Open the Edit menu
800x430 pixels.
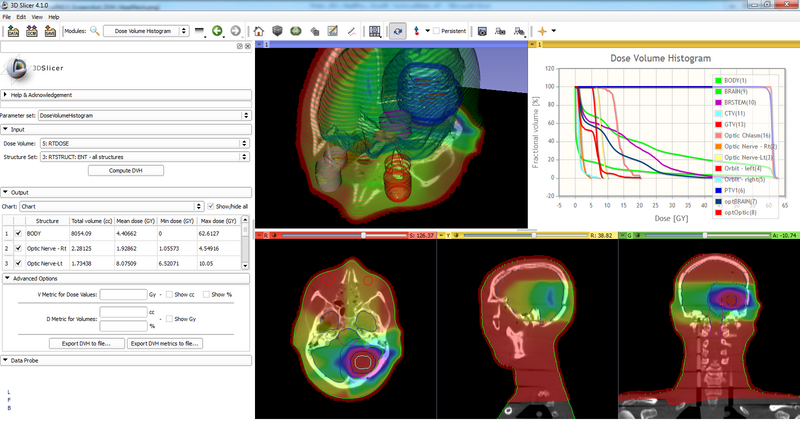[21, 17]
